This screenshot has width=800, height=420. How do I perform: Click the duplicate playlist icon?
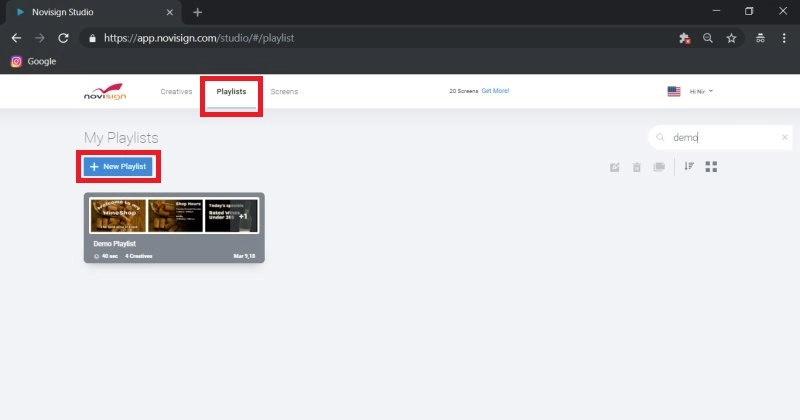659,167
